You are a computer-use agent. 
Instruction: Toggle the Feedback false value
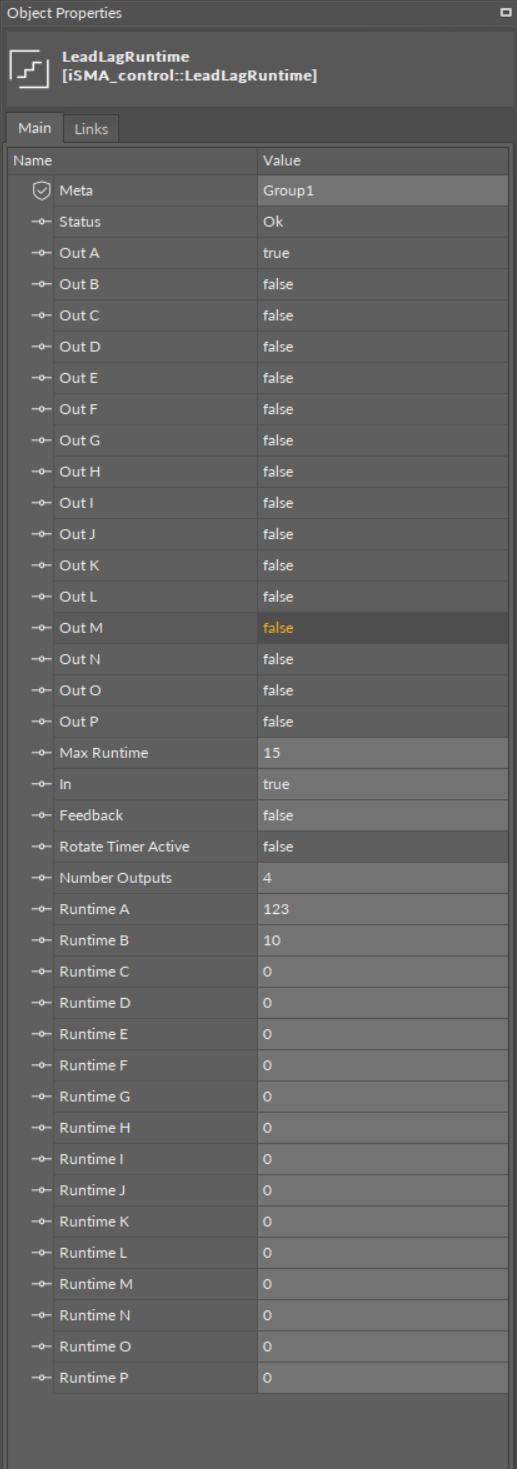[x=382, y=815]
